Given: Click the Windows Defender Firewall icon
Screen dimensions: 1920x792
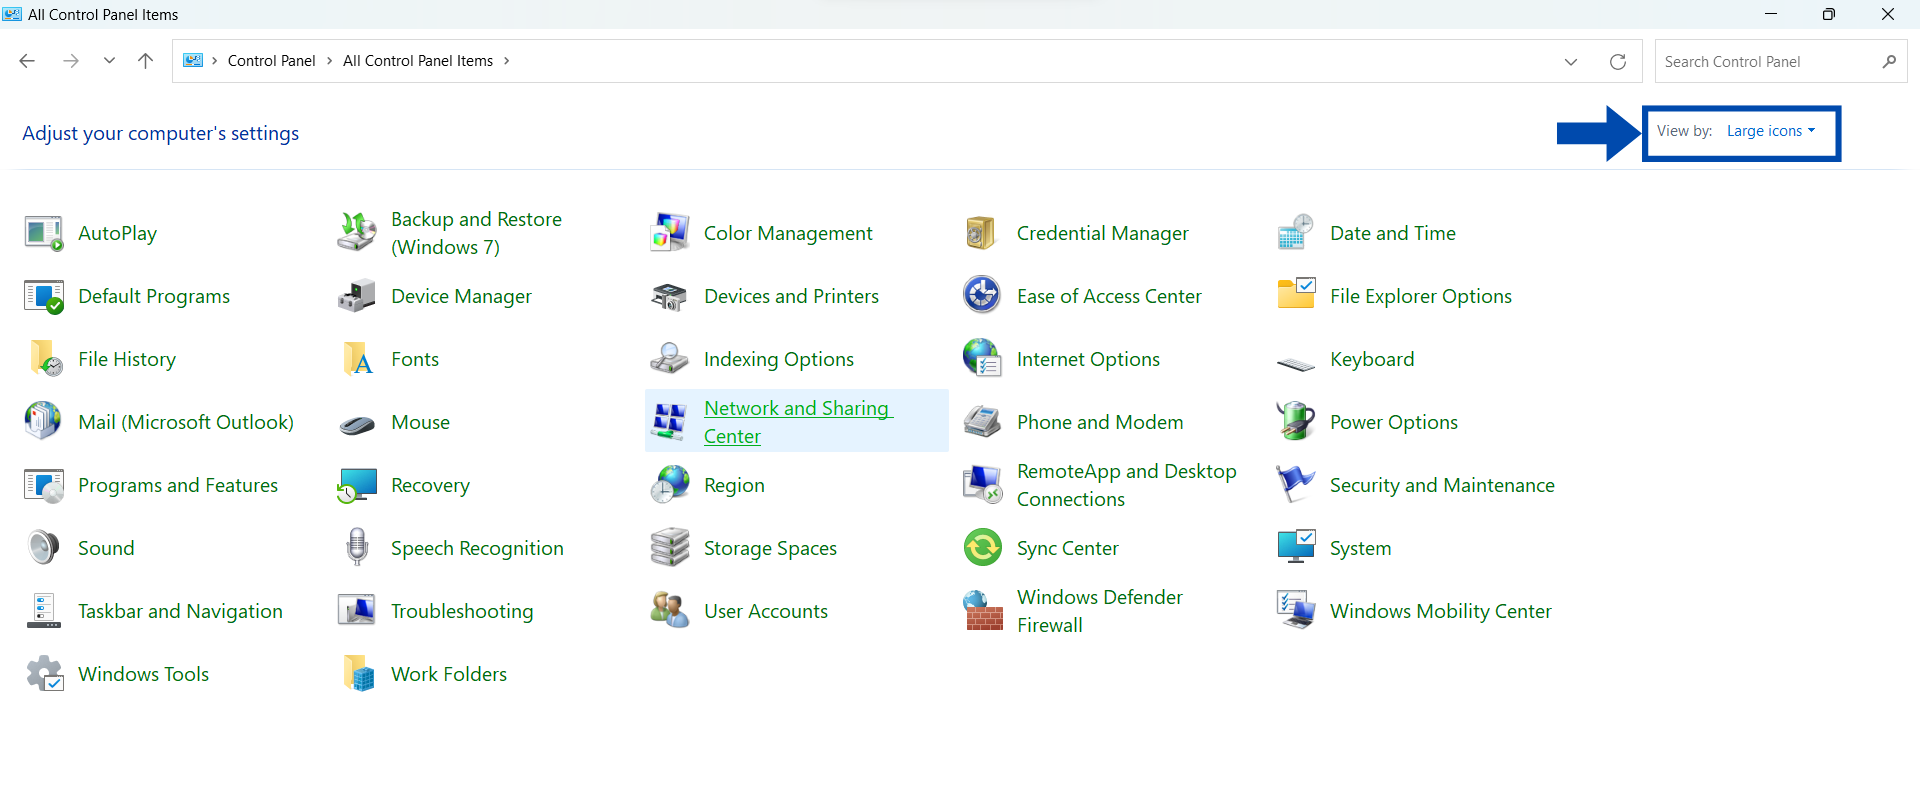Looking at the screenshot, I should tap(983, 611).
